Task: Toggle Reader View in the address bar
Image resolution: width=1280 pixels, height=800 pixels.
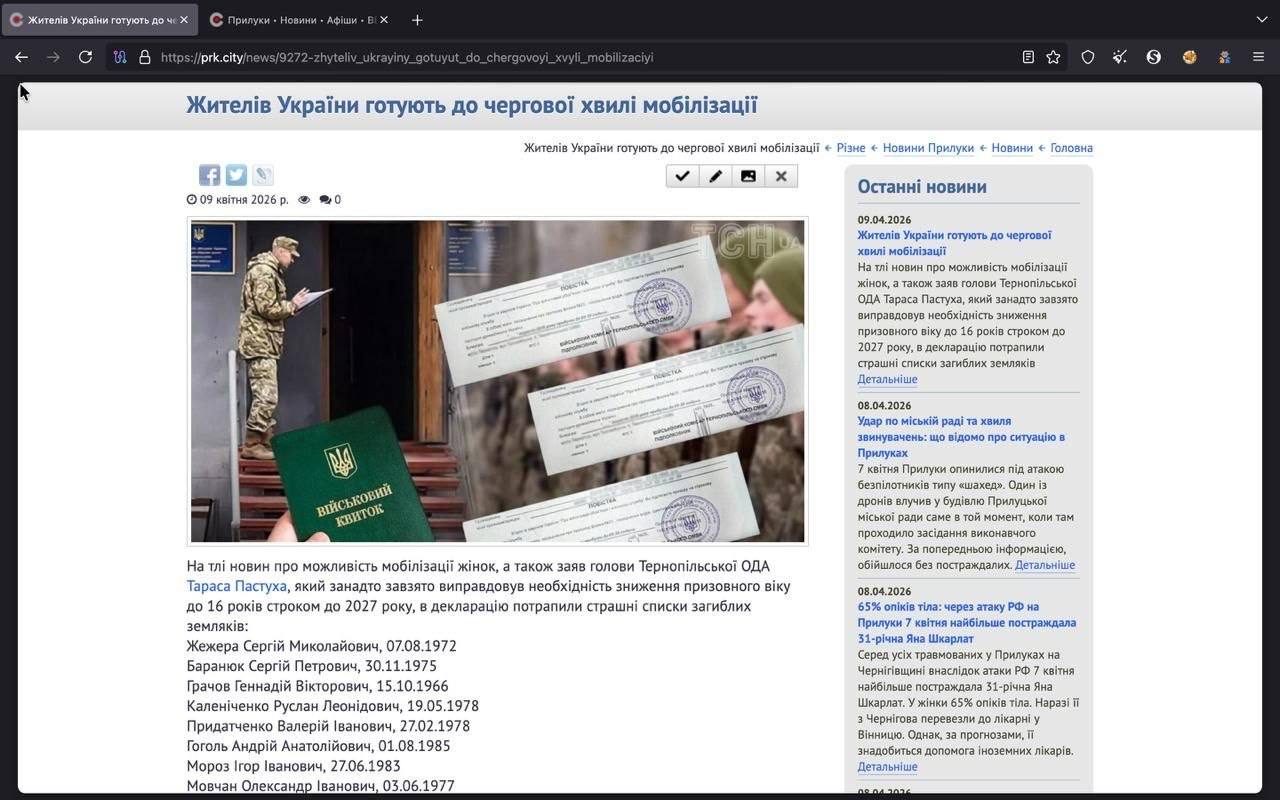Action: click(x=1026, y=57)
